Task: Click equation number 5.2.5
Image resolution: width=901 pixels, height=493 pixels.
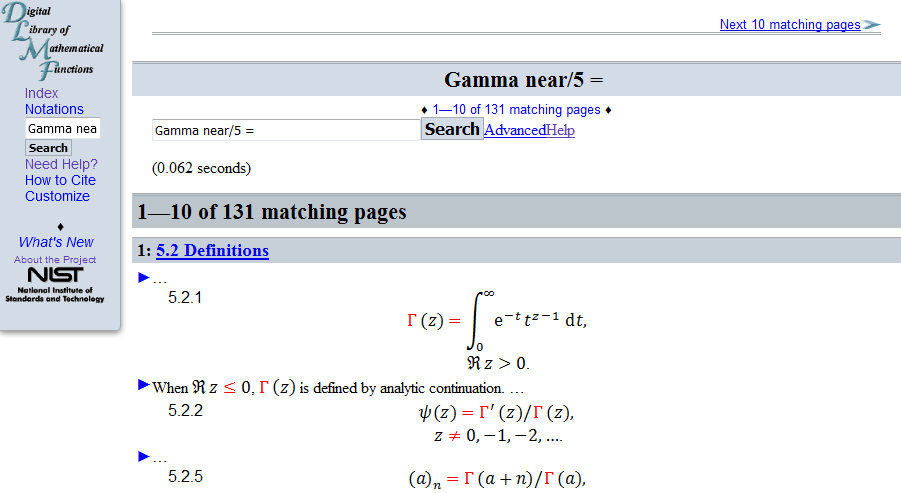Action: pos(185,476)
